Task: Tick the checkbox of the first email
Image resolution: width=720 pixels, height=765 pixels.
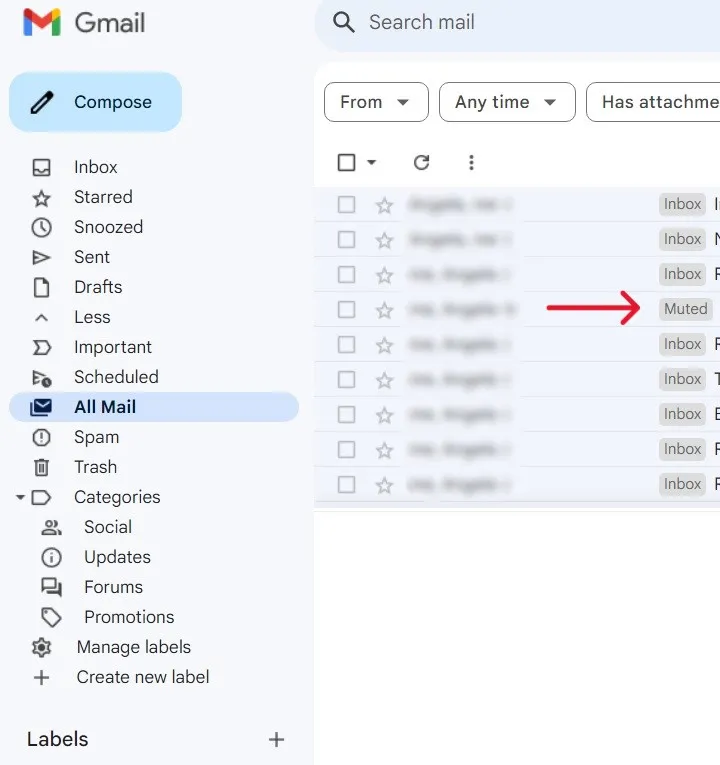Action: 346,205
